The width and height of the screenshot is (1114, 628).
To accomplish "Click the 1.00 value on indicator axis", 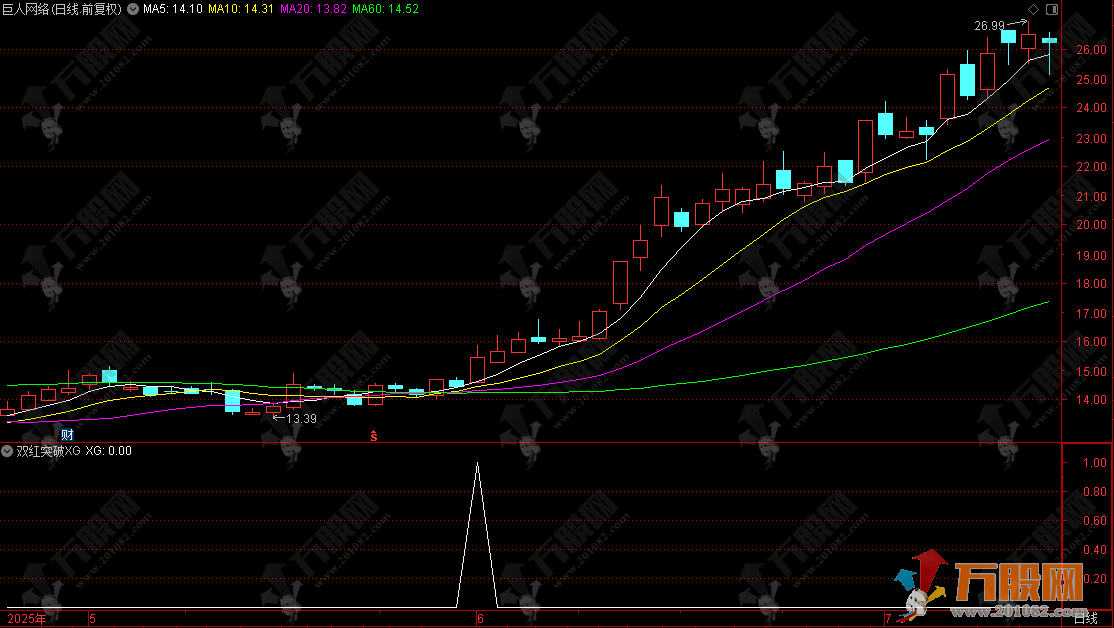I will point(1095,462).
